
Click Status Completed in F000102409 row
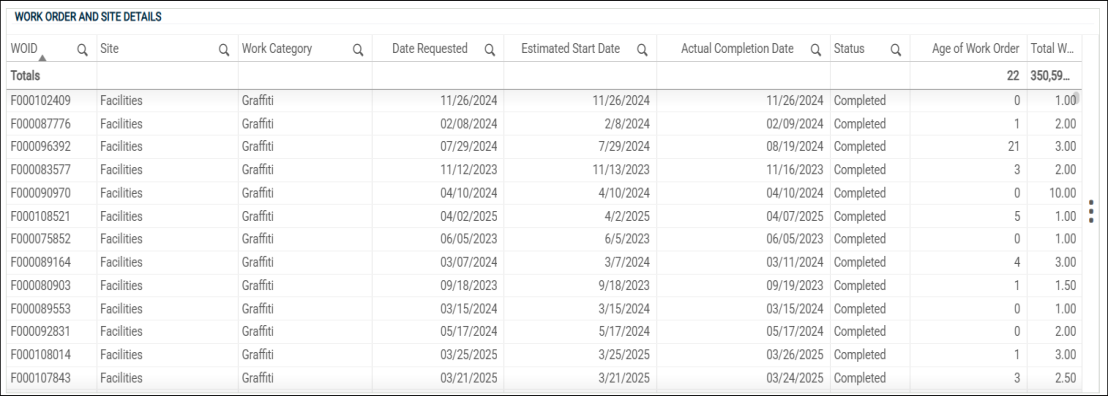[x=859, y=100]
